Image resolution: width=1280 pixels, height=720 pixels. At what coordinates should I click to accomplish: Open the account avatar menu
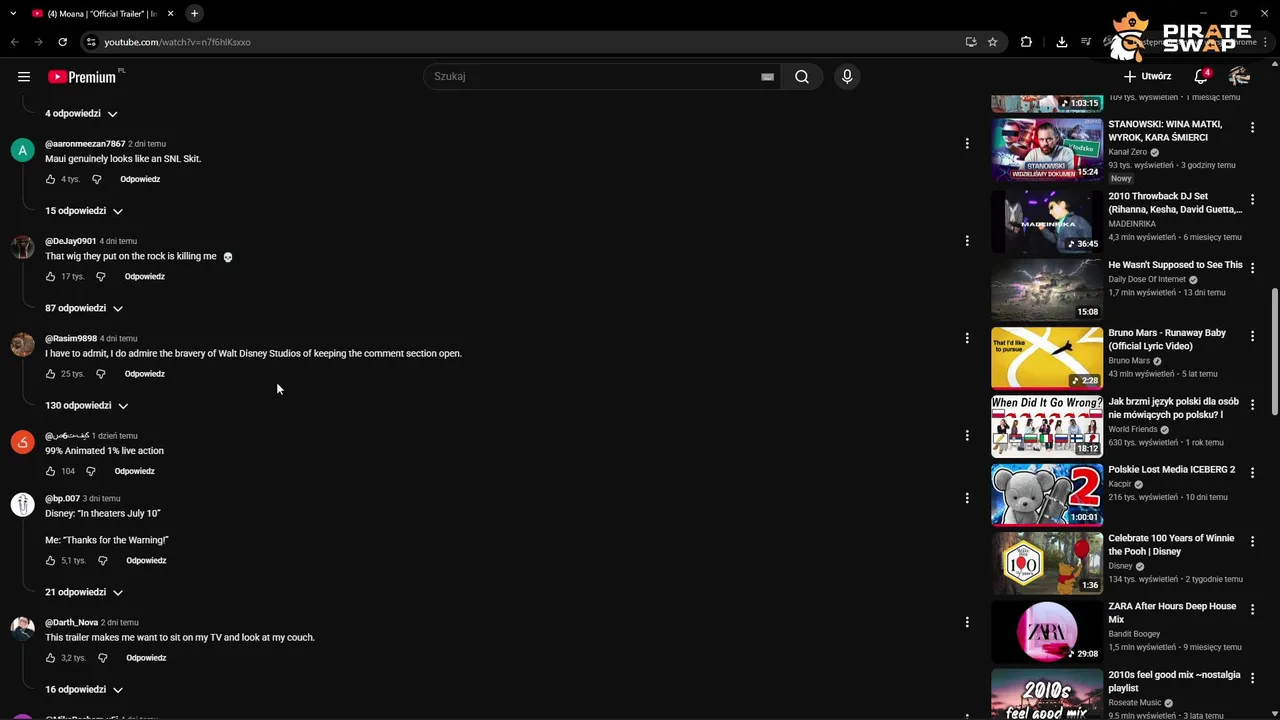(1239, 76)
